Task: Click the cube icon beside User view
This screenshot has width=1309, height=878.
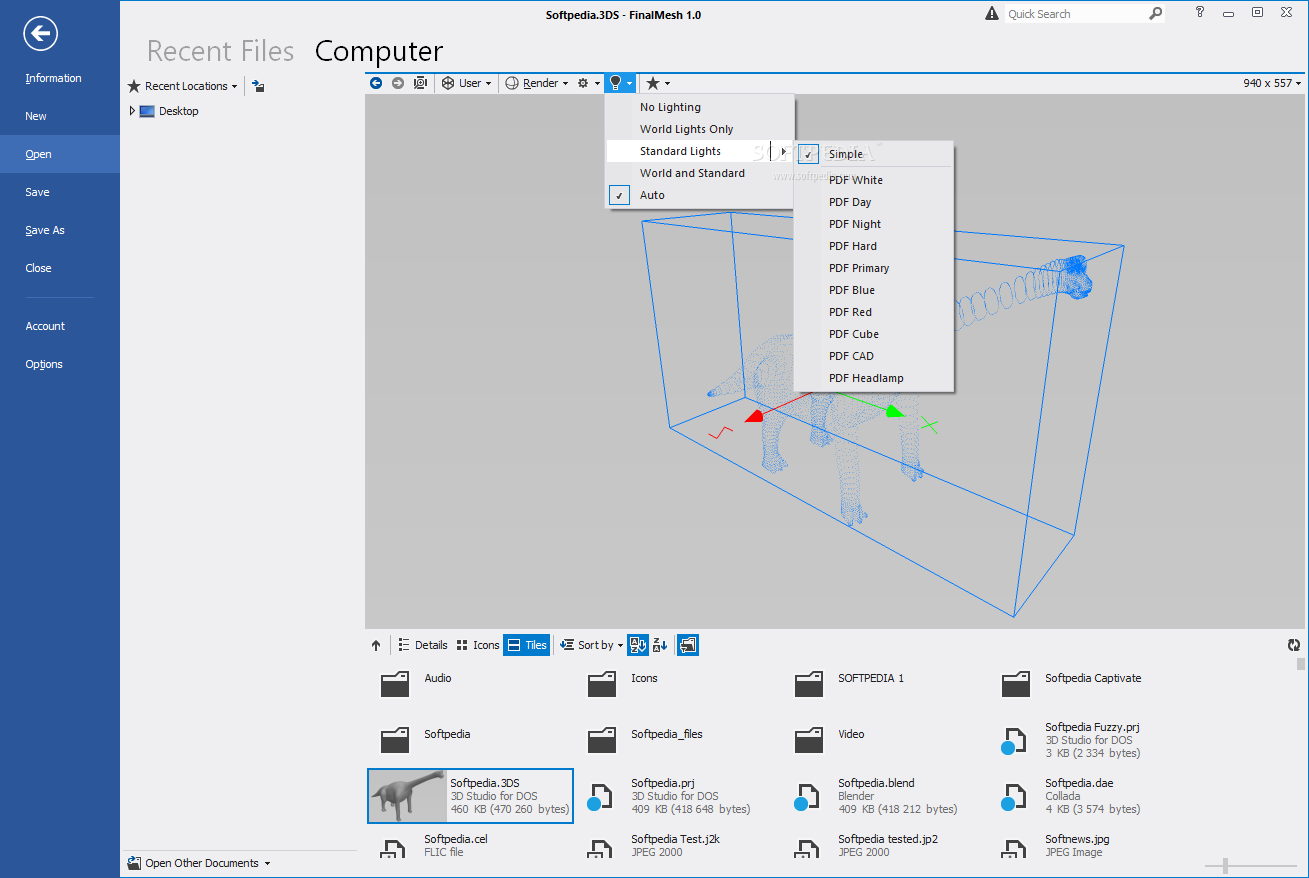Action: [x=449, y=83]
